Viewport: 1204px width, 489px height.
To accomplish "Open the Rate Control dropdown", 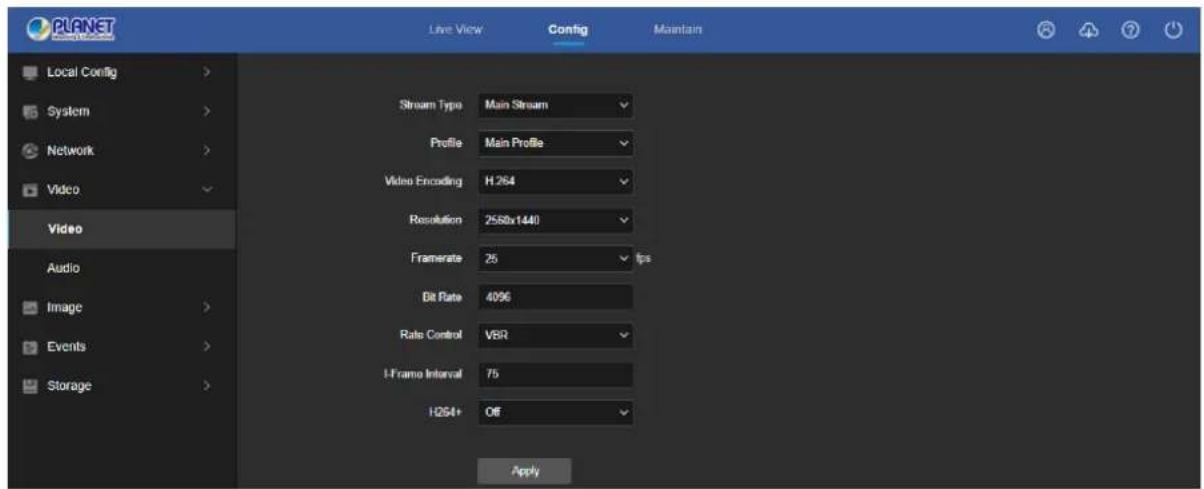I will (x=555, y=335).
